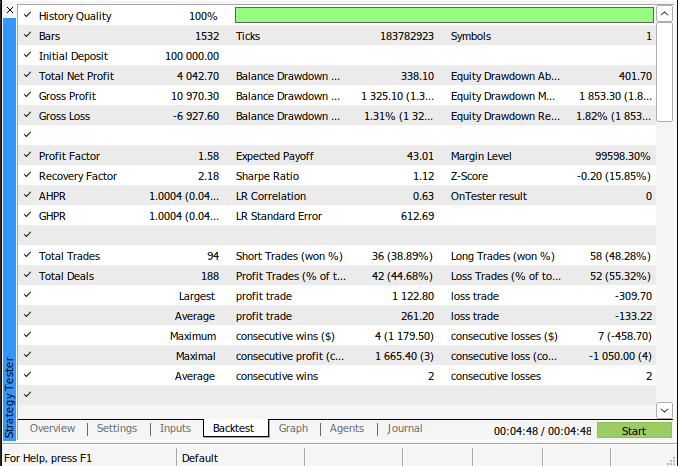Click the Ticks value 183782923
Viewport: 678px width, 466px height.
click(x=406, y=36)
